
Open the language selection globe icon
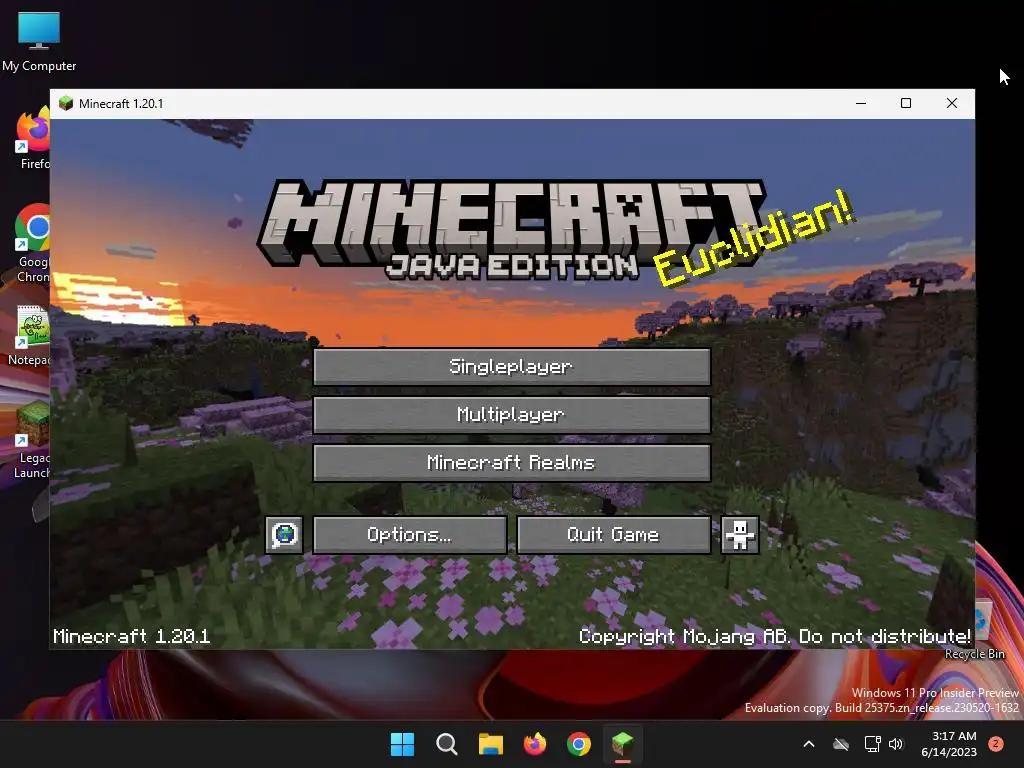coord(284,535)
